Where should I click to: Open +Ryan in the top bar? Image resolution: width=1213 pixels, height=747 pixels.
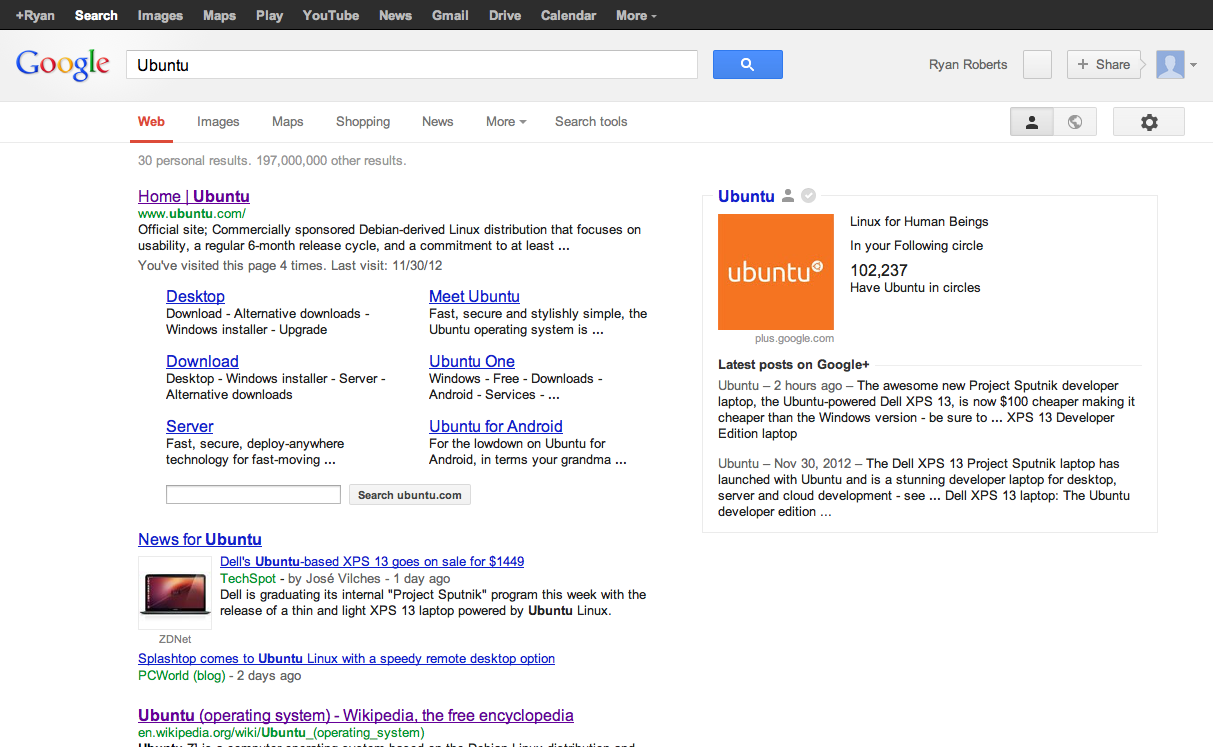(x=35, y=15)
